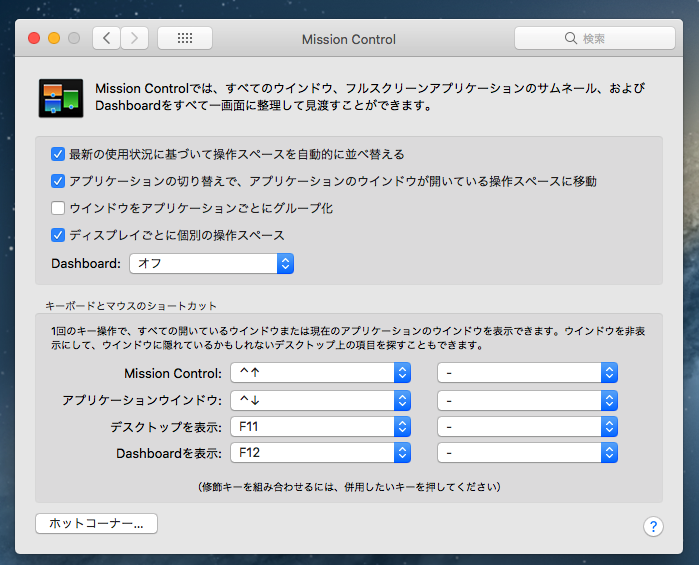
Task: Open Dashboardを表示 F12 shortcut dropdown
Action: tap(320, 453)
